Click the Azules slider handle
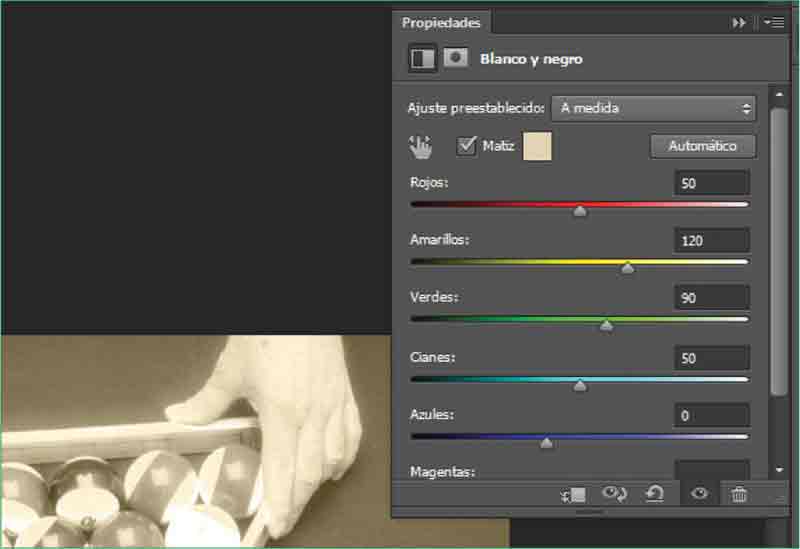The height and width of the screenshot is (549, 800). pos(546,443)
